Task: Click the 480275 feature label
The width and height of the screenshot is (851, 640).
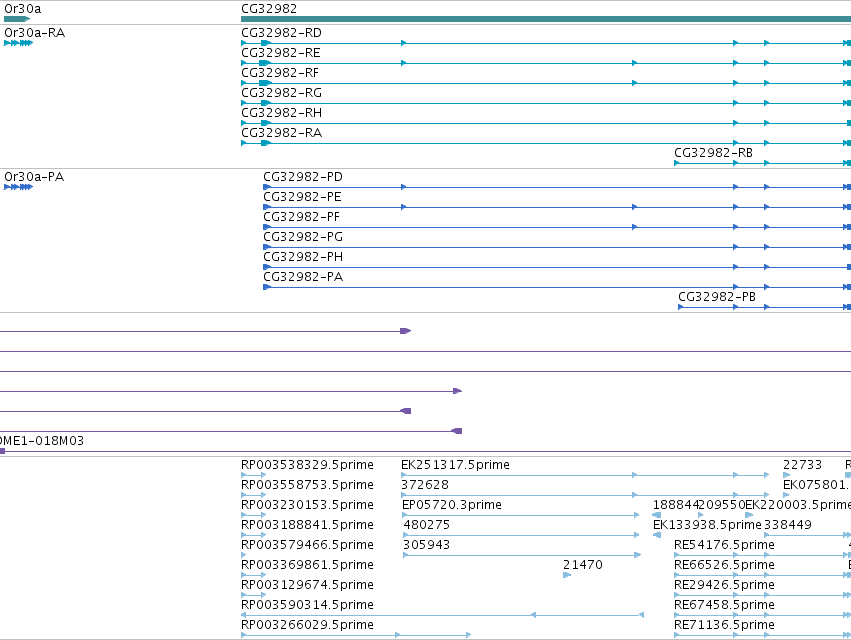Action: pyautogui.click(x=427, y=525)
